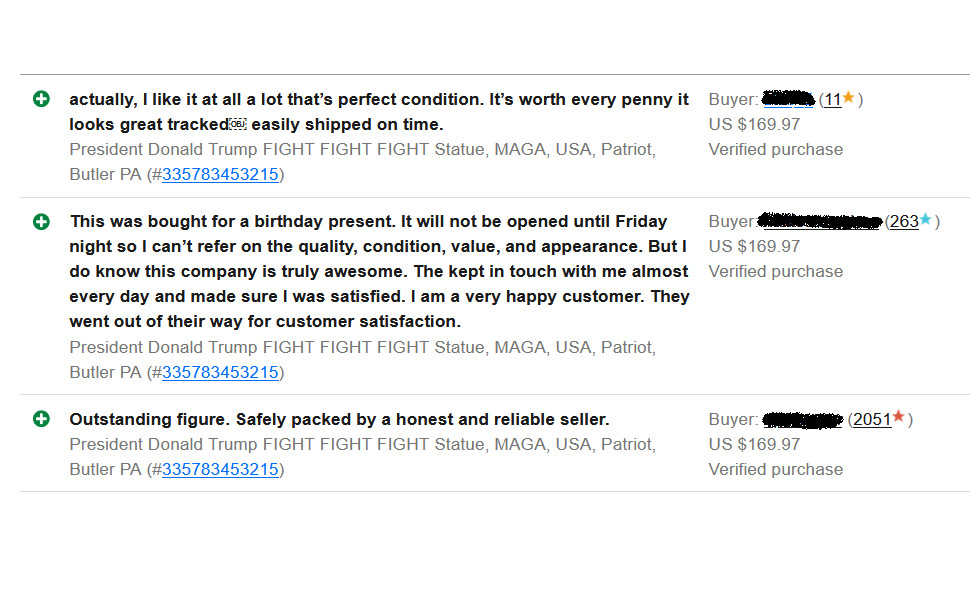Click green plus icon for birthday present review
Image resolution: width=970 pixels, height=602 pixels.
pyautogui.click(x=41, y=221)
